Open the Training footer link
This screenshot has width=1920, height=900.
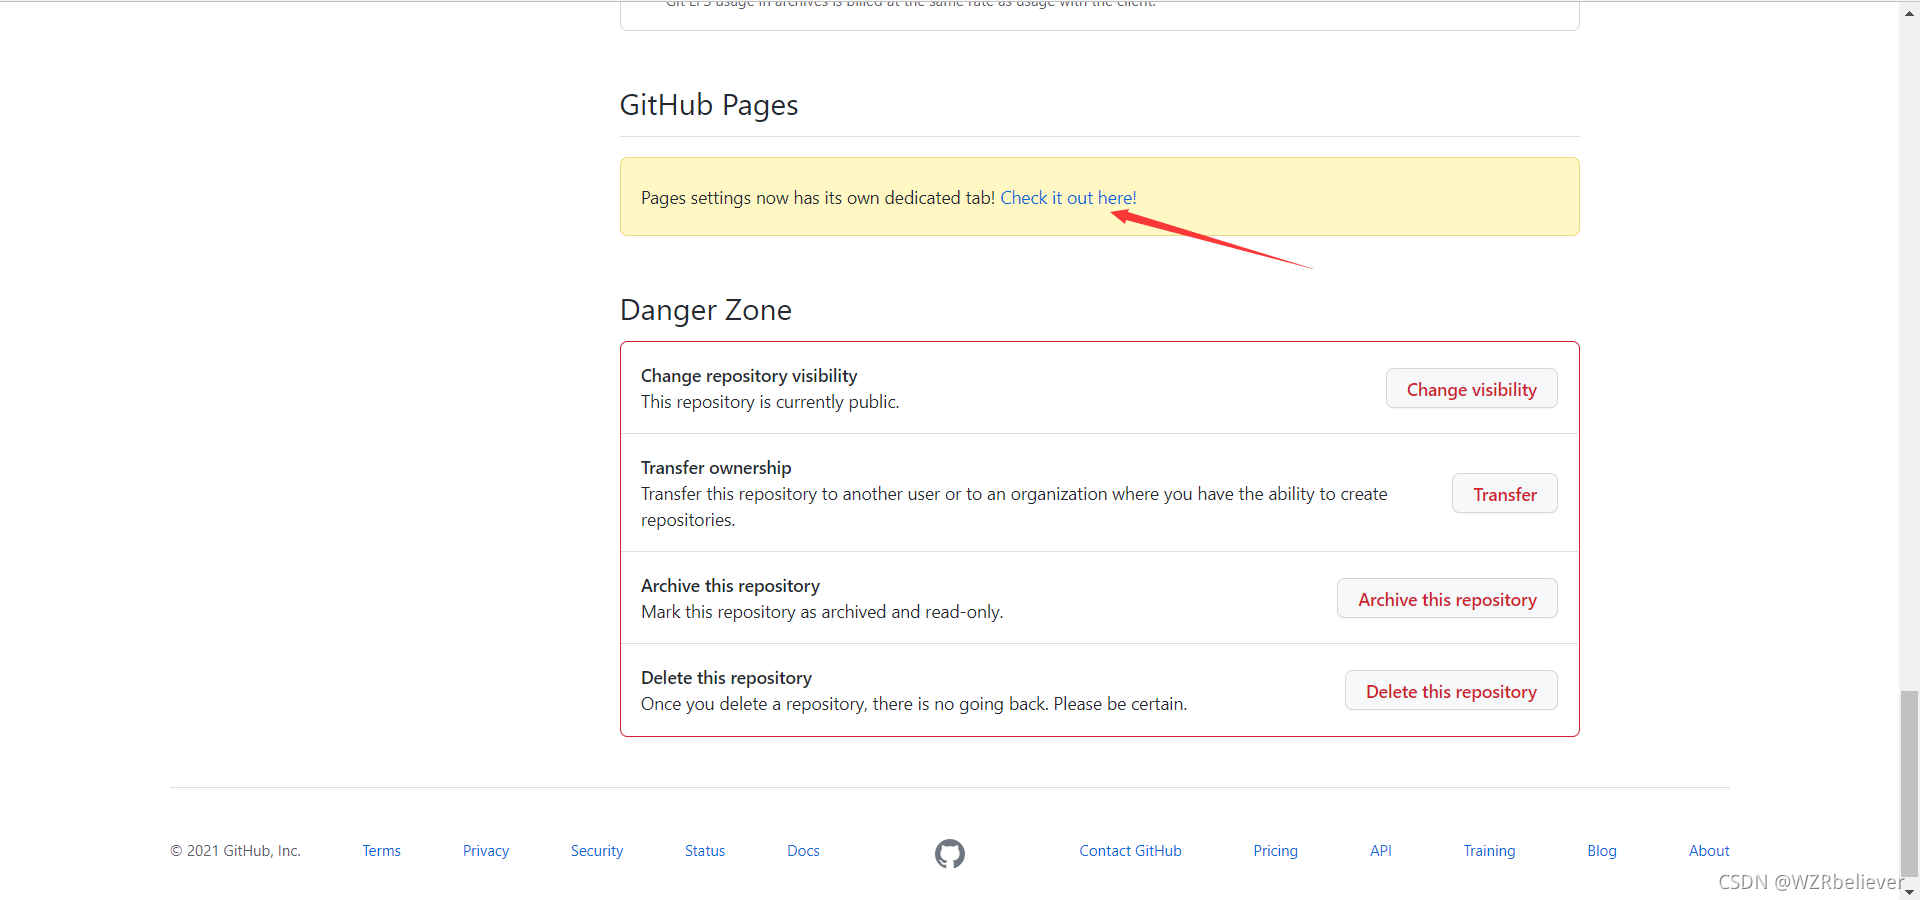1489,851
